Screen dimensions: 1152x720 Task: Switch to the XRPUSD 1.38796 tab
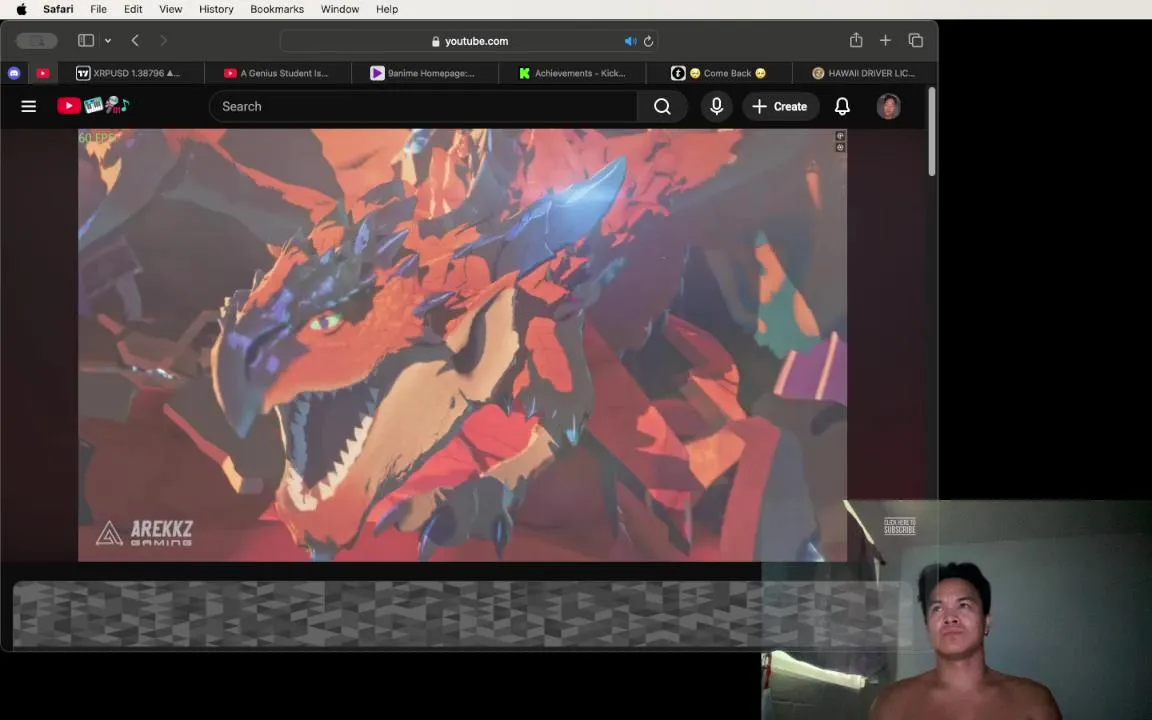(131, 73)
